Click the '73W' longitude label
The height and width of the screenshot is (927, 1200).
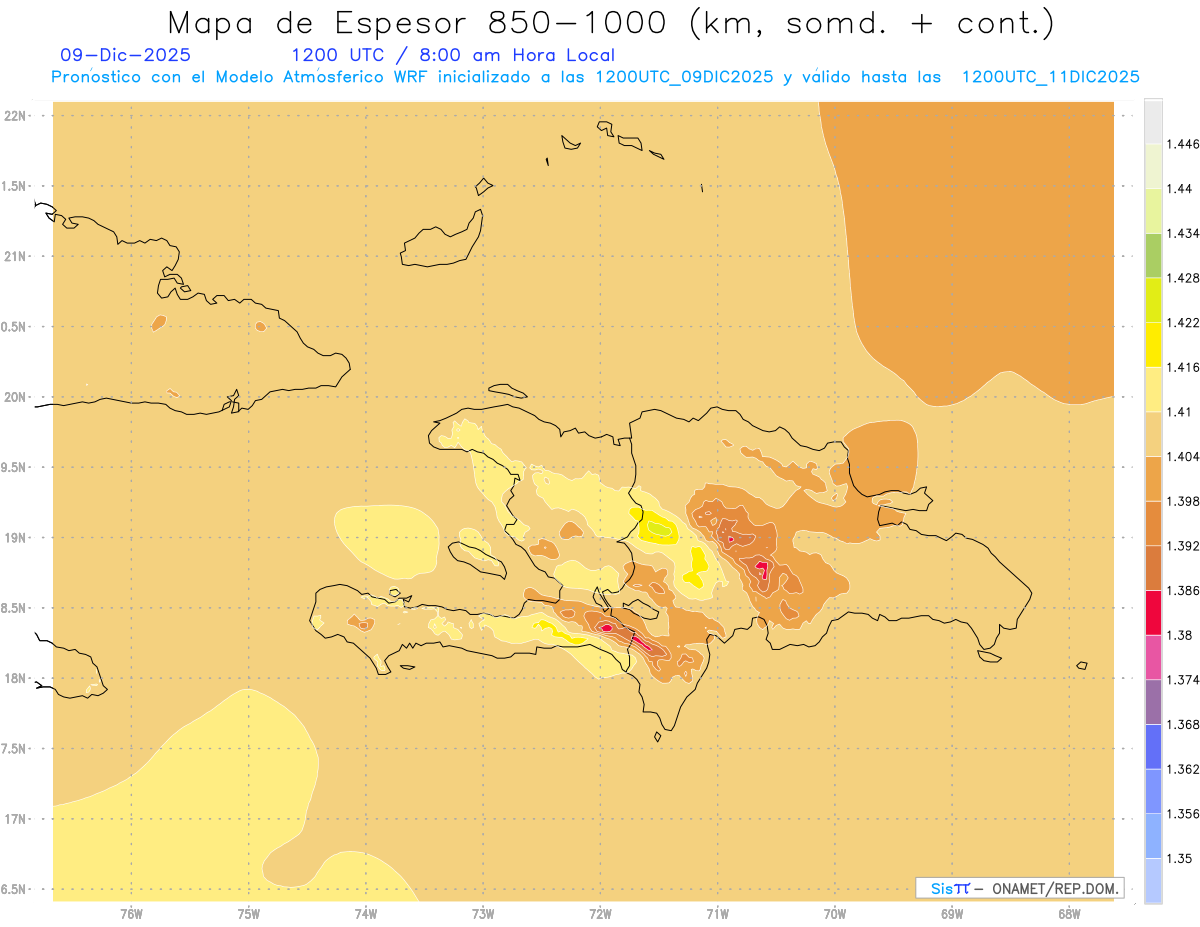coord(483,914)
